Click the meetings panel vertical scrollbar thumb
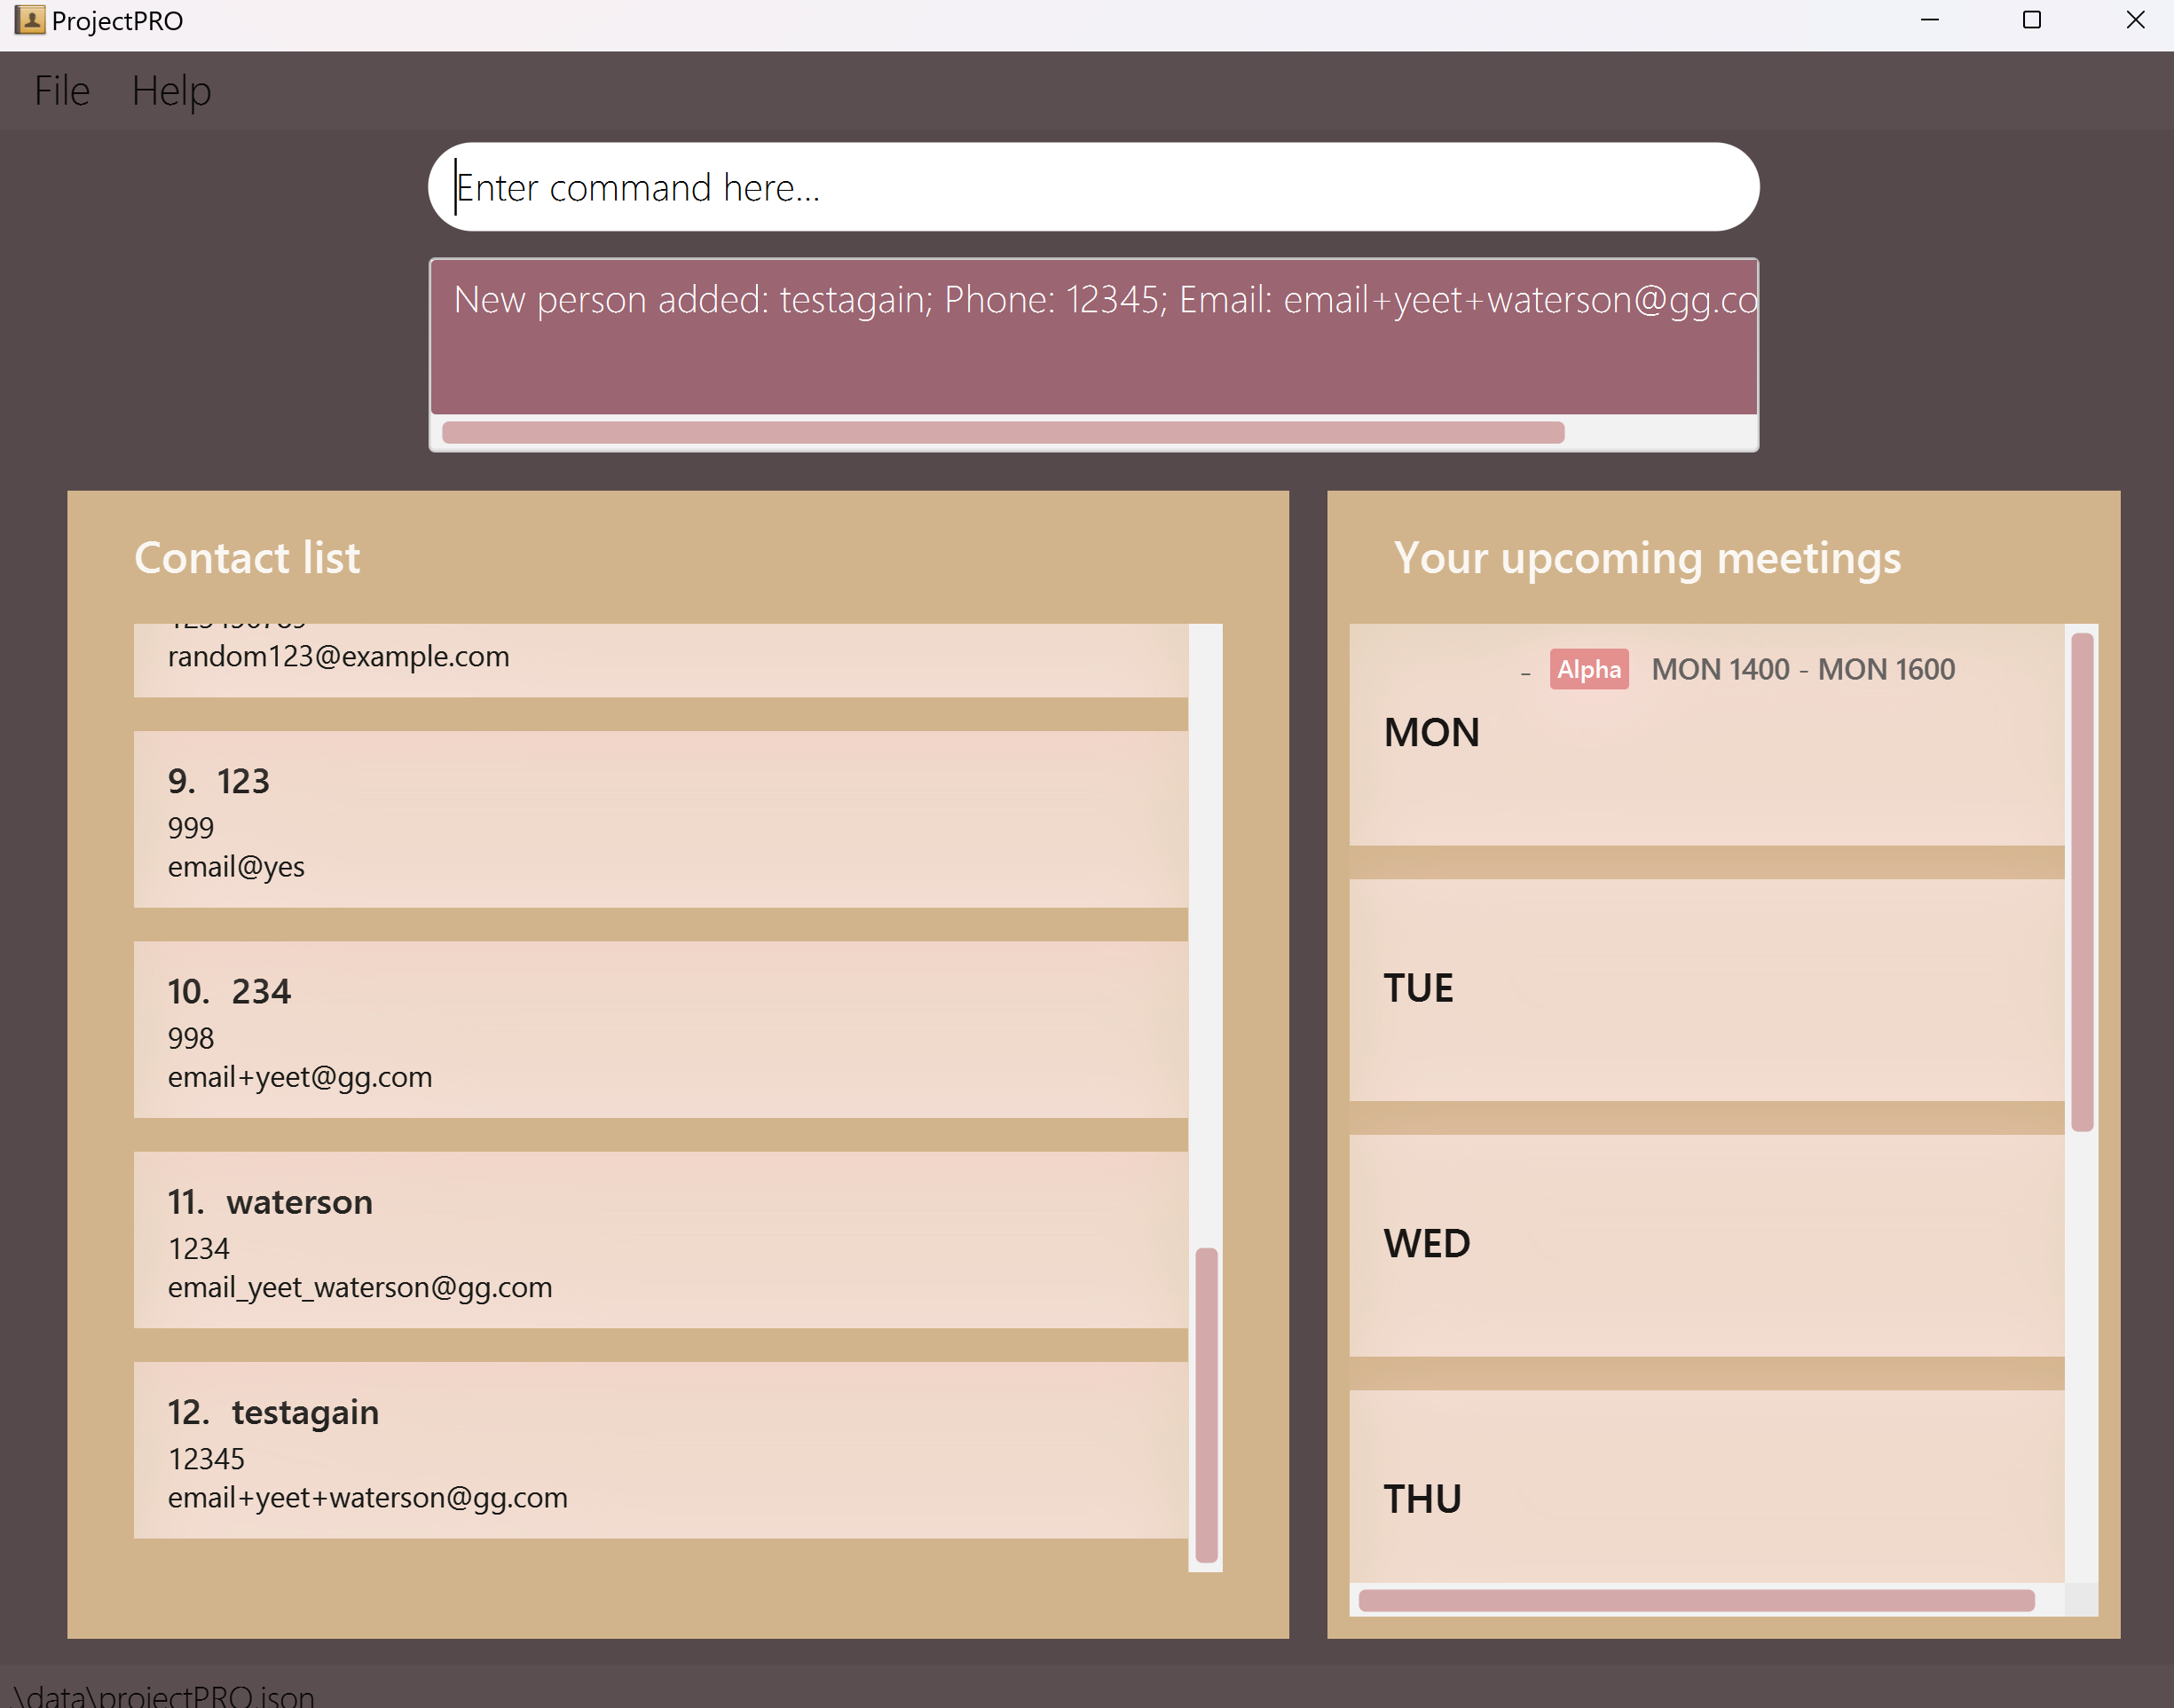 point(2082,880)
